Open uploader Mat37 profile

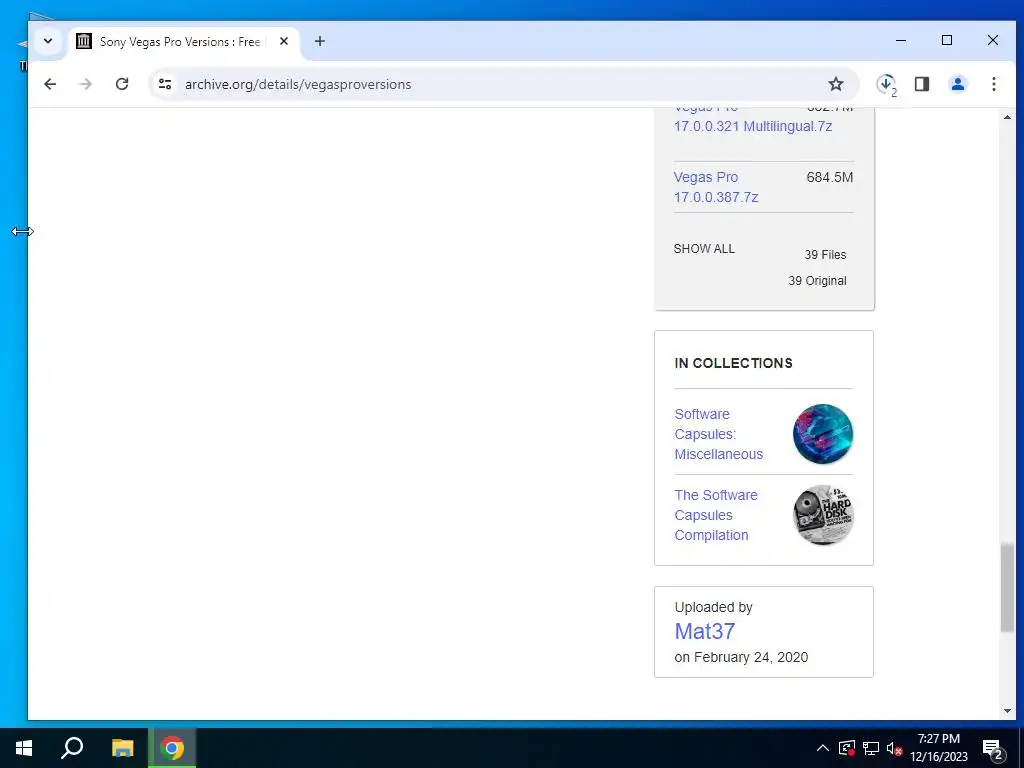[x=705, y=632]
